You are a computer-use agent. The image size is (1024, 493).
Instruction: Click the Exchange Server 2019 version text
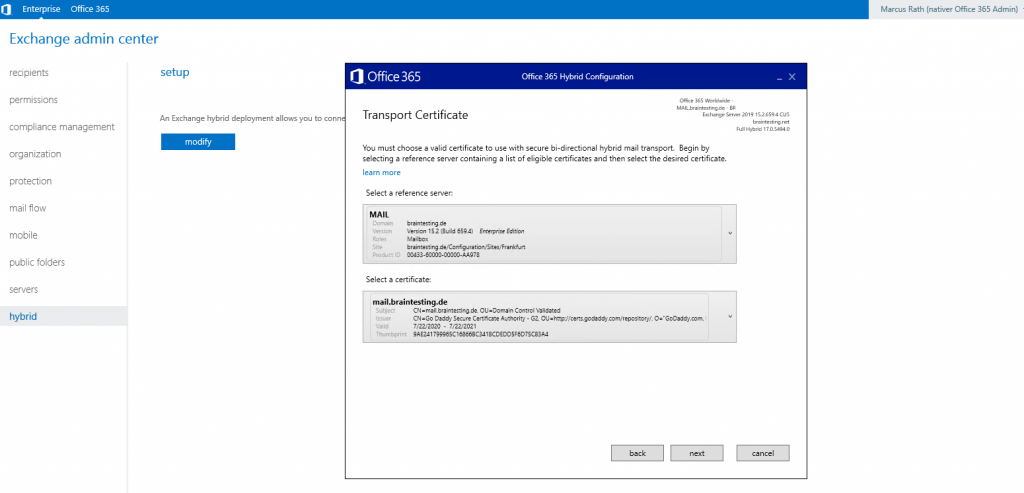pos(746,115)
